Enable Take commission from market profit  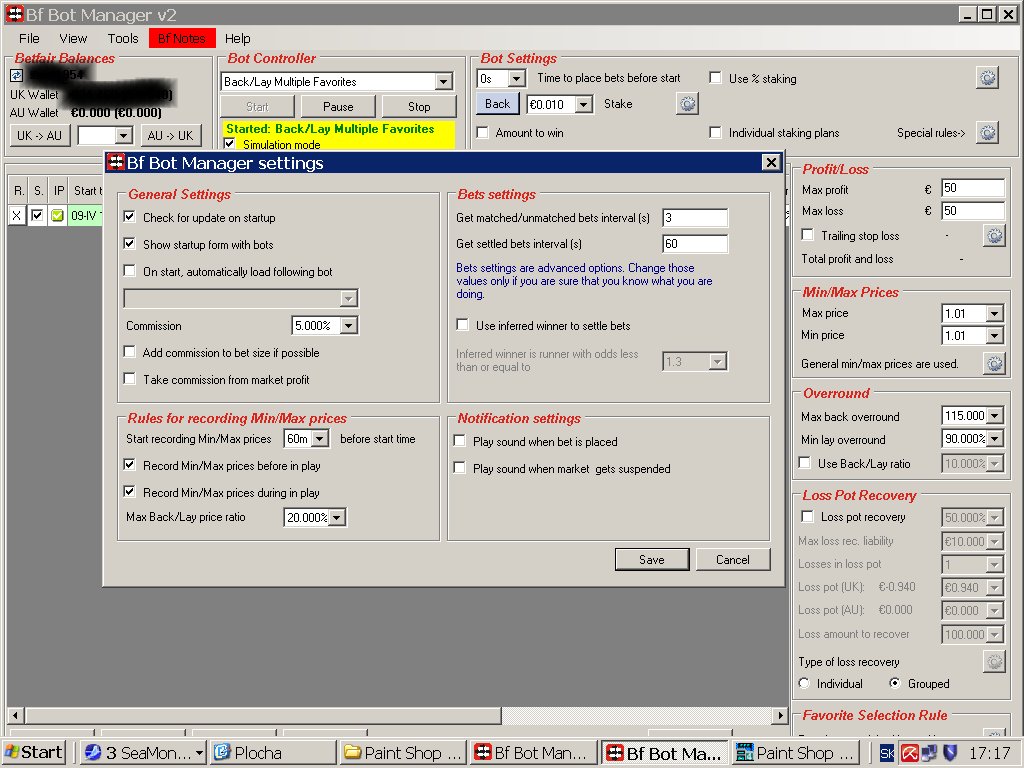[130, 379]
